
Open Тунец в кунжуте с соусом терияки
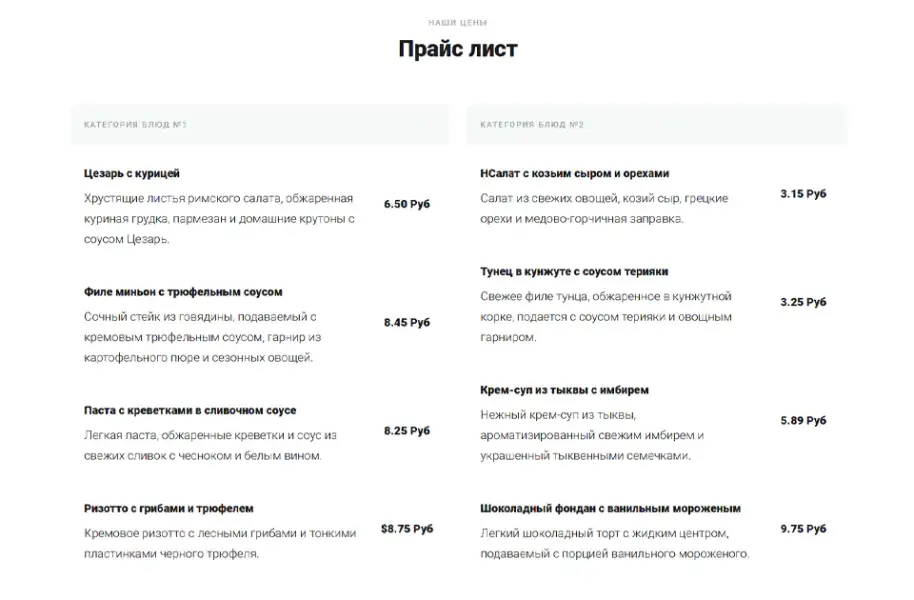574,271
